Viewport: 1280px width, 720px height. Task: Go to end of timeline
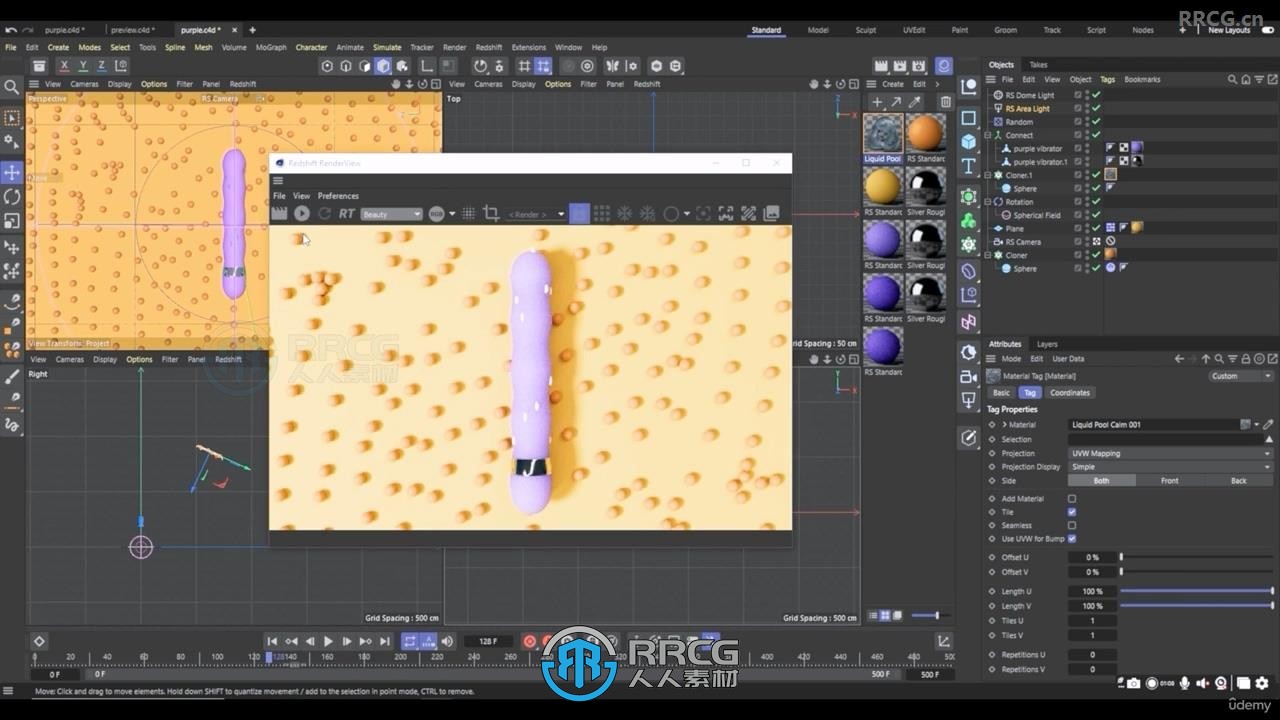(x=385, y=641)
